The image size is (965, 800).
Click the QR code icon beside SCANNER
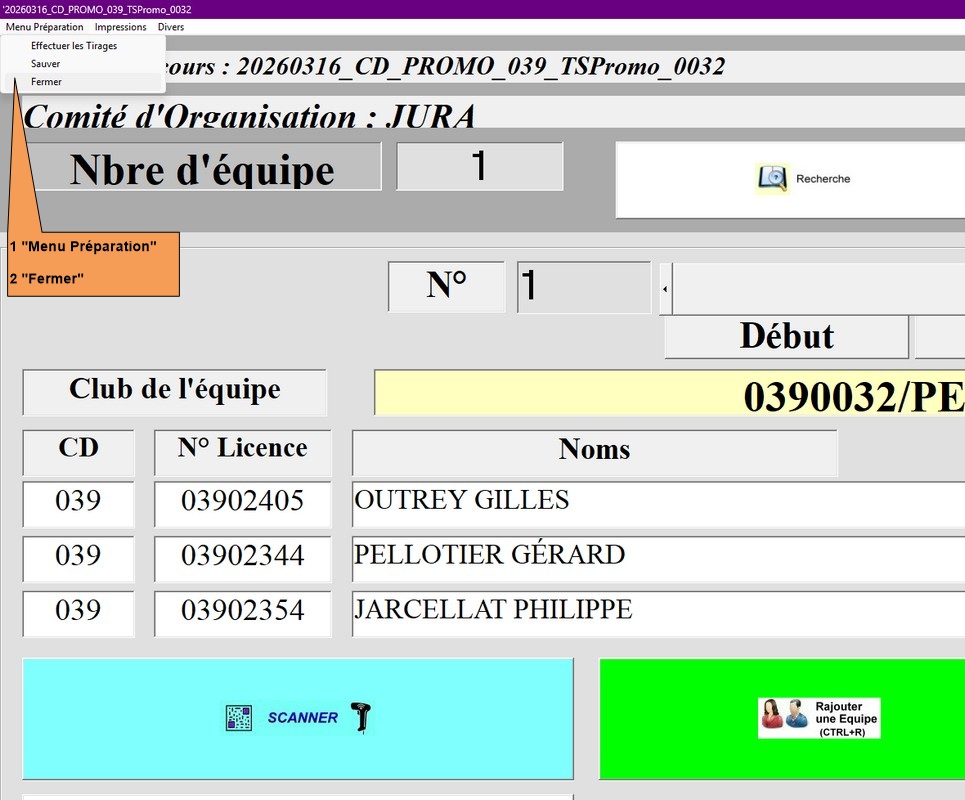(x=239, y=718)
